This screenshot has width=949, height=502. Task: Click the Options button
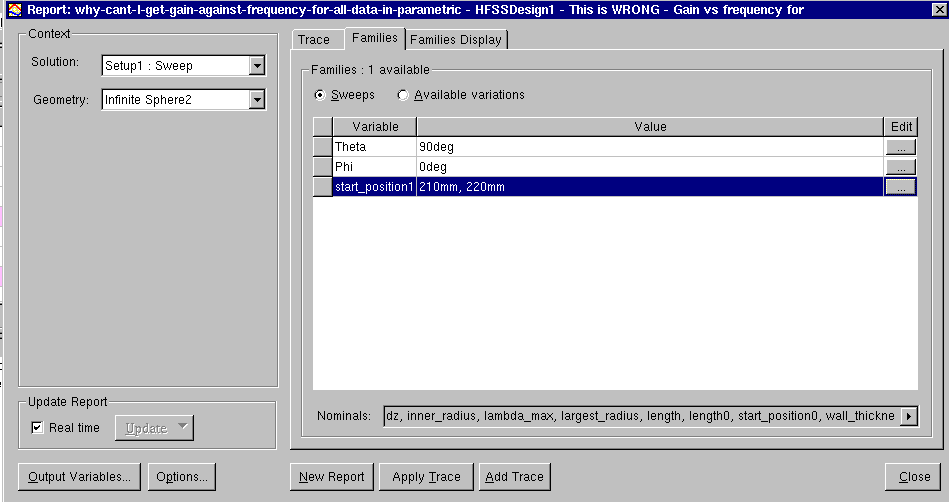click(x=182, y=477)
